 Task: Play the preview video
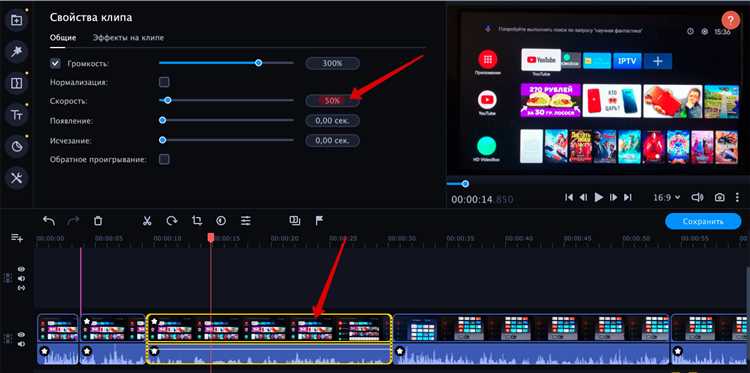[598, 197]
